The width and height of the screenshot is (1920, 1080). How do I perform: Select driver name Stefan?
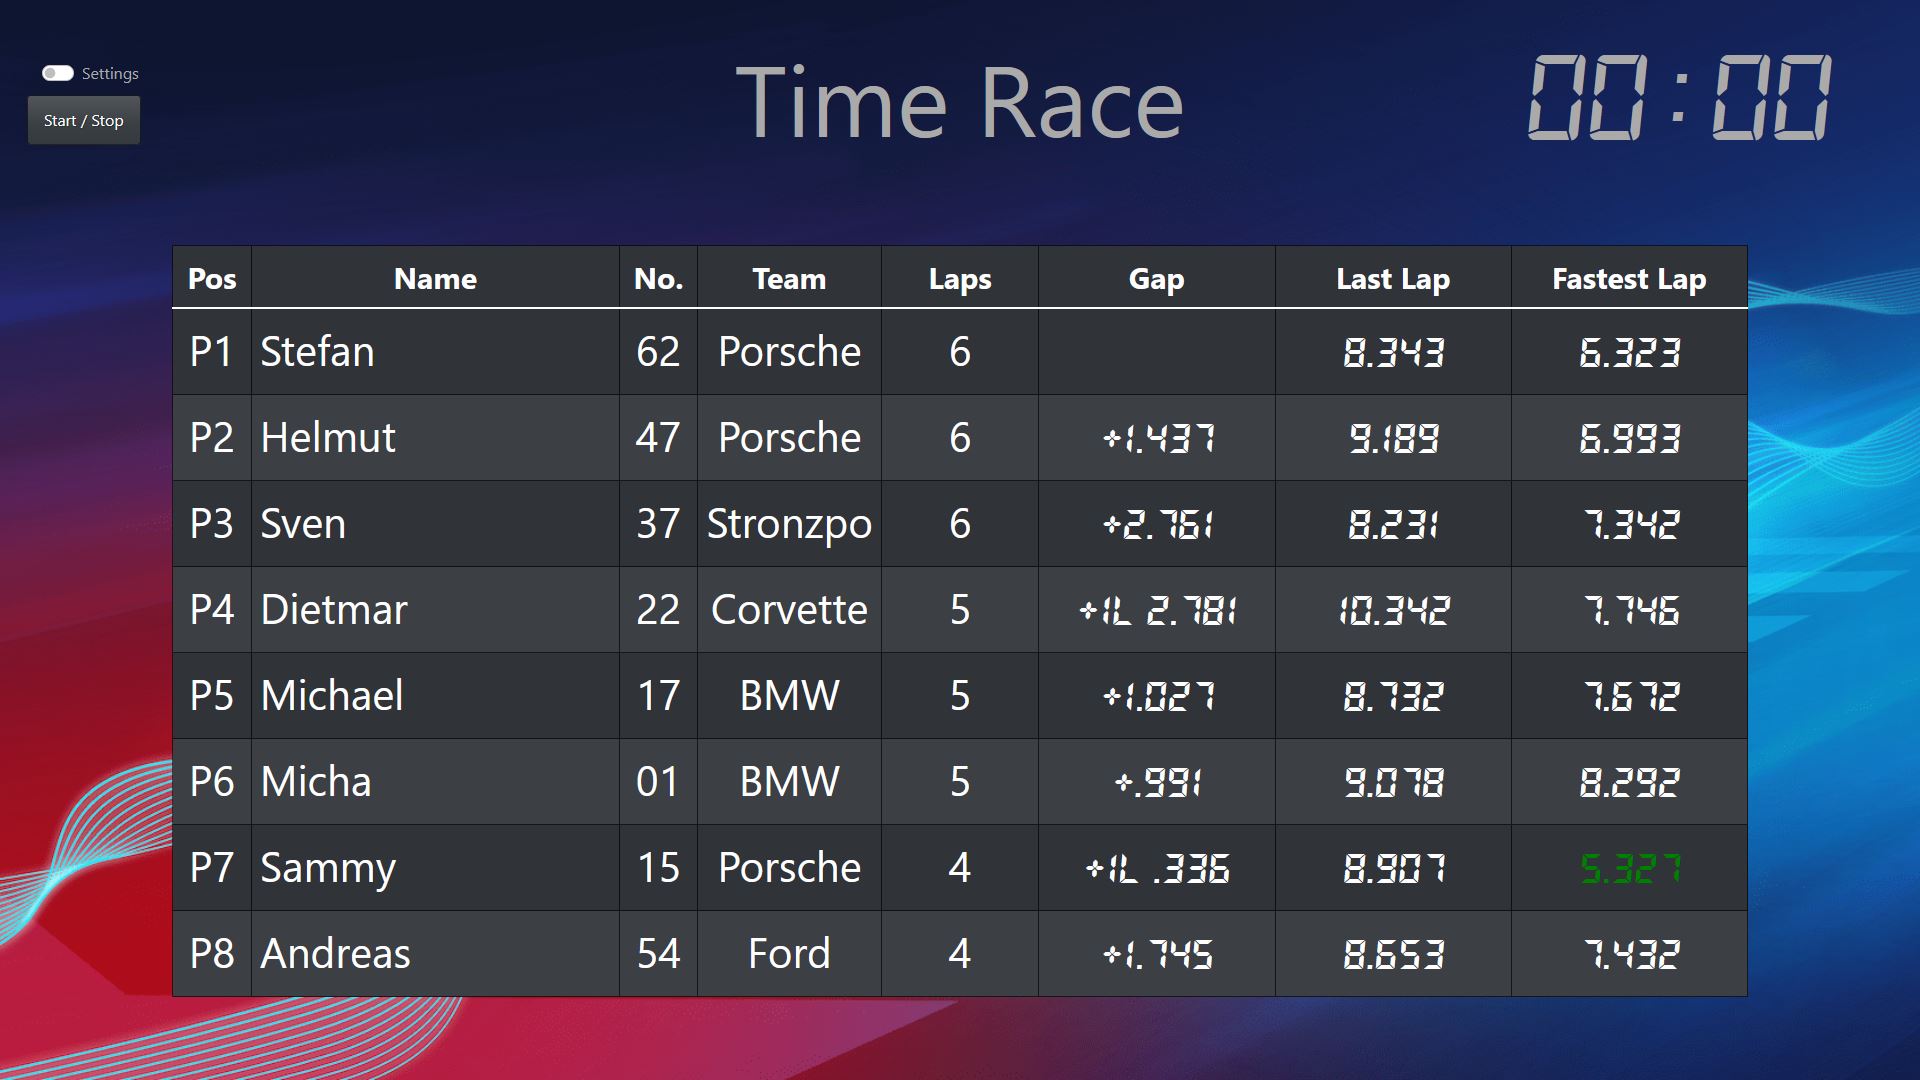point(317,352)
